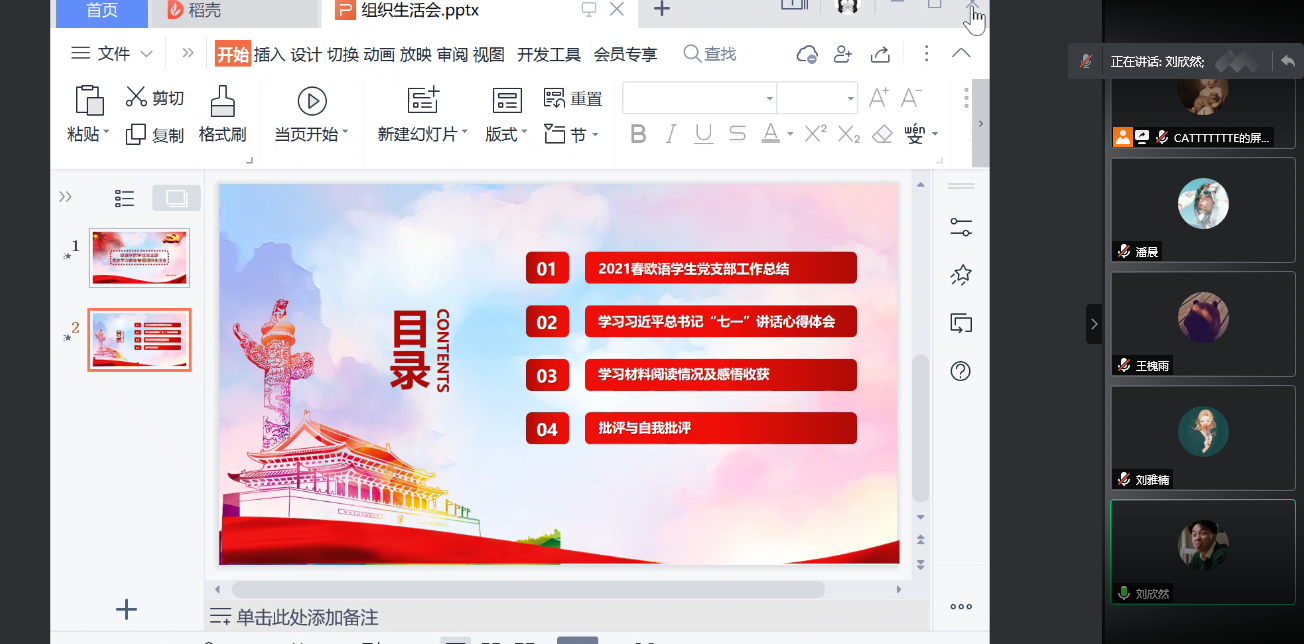This screenshot has width=1304, height=644.
Task: Toggle italic text formatting
Action: (x=671, y=134)
